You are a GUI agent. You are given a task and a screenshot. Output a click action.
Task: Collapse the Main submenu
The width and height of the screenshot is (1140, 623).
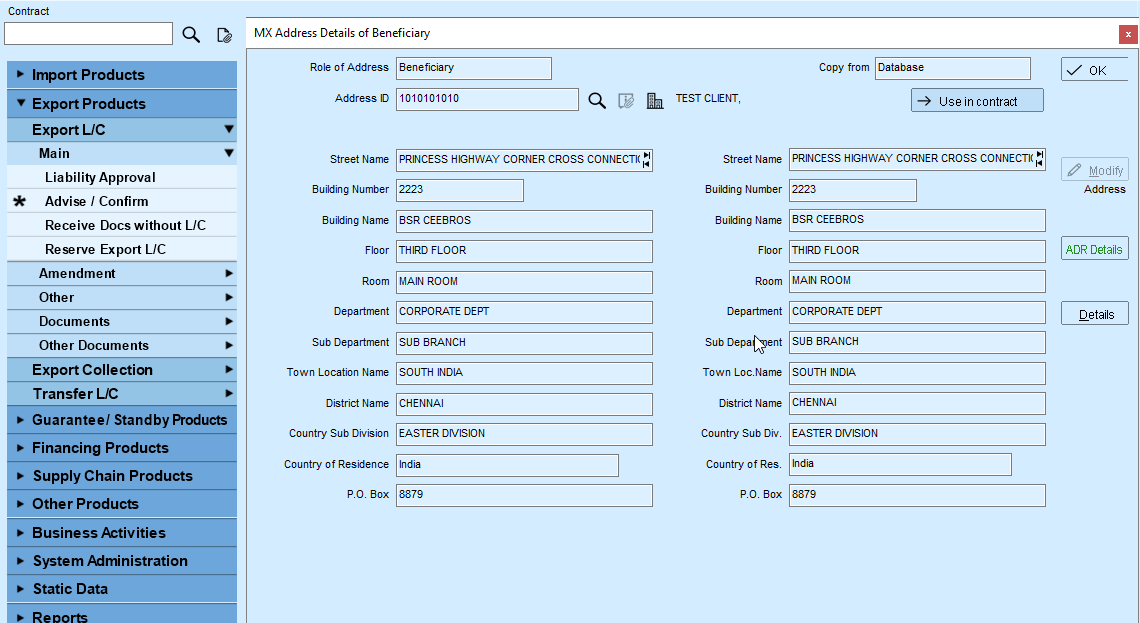[x=122, y=153]
